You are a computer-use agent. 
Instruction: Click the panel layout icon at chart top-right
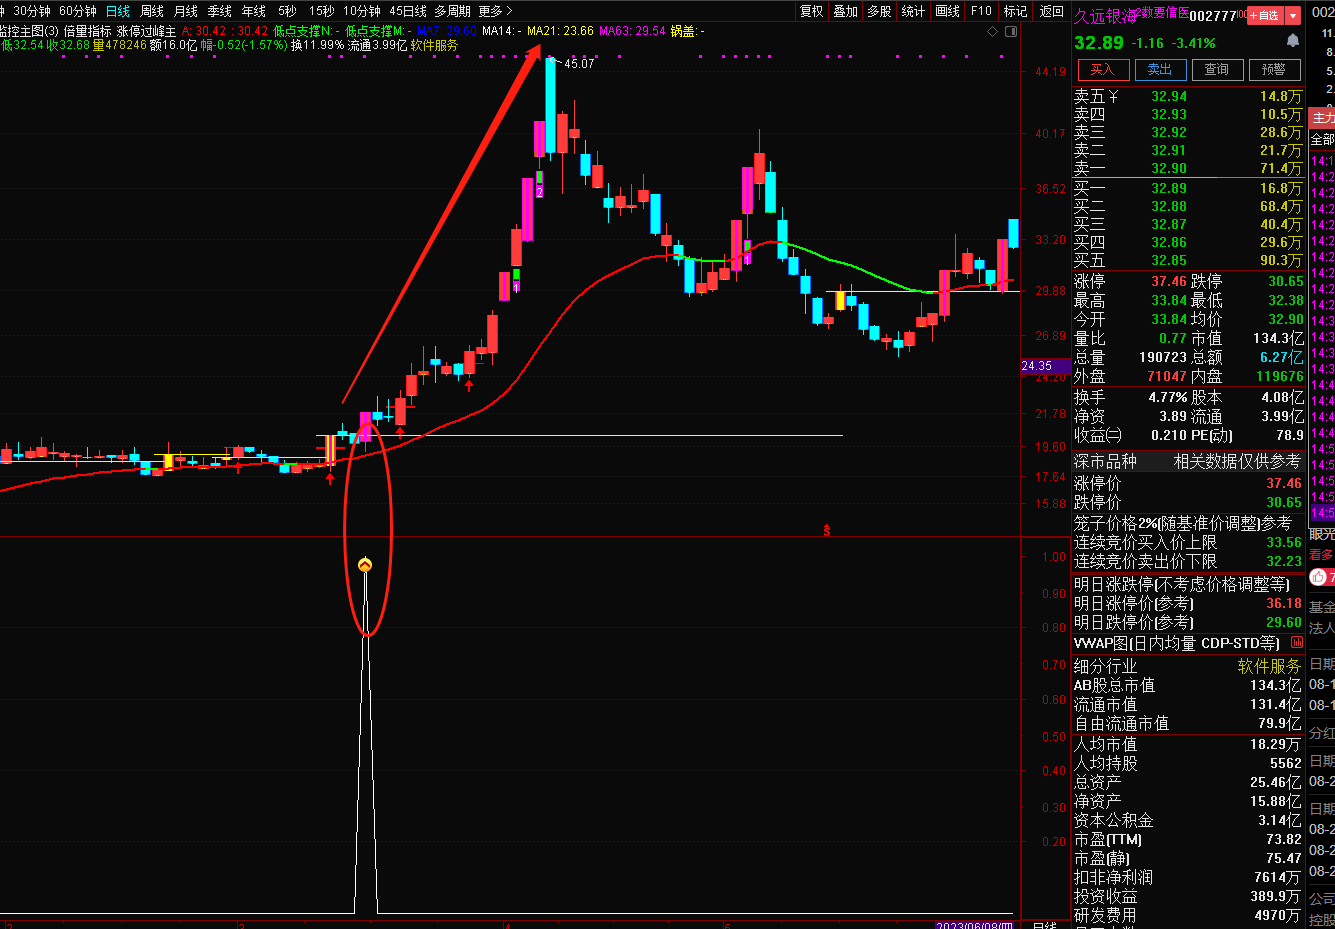point(1010,32)
